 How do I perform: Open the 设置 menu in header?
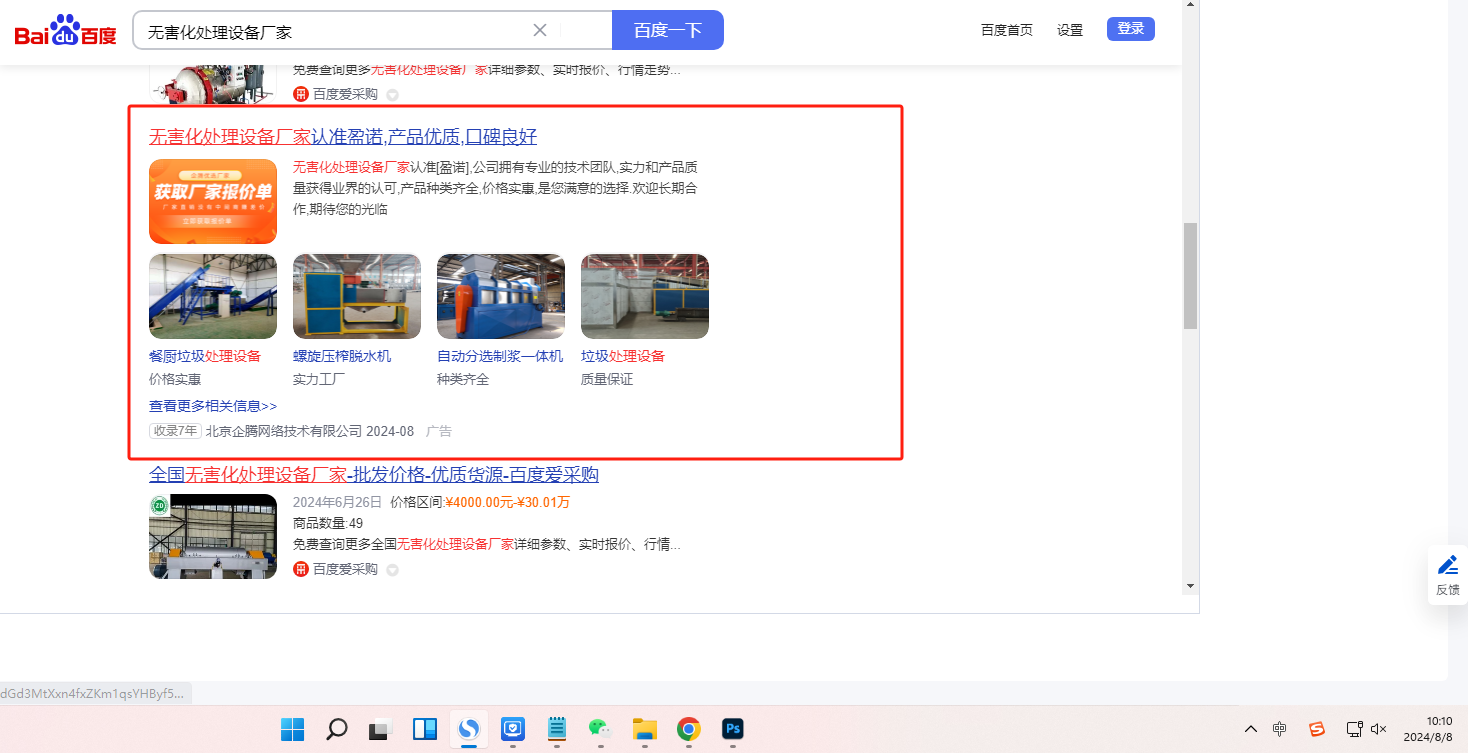1070,30
